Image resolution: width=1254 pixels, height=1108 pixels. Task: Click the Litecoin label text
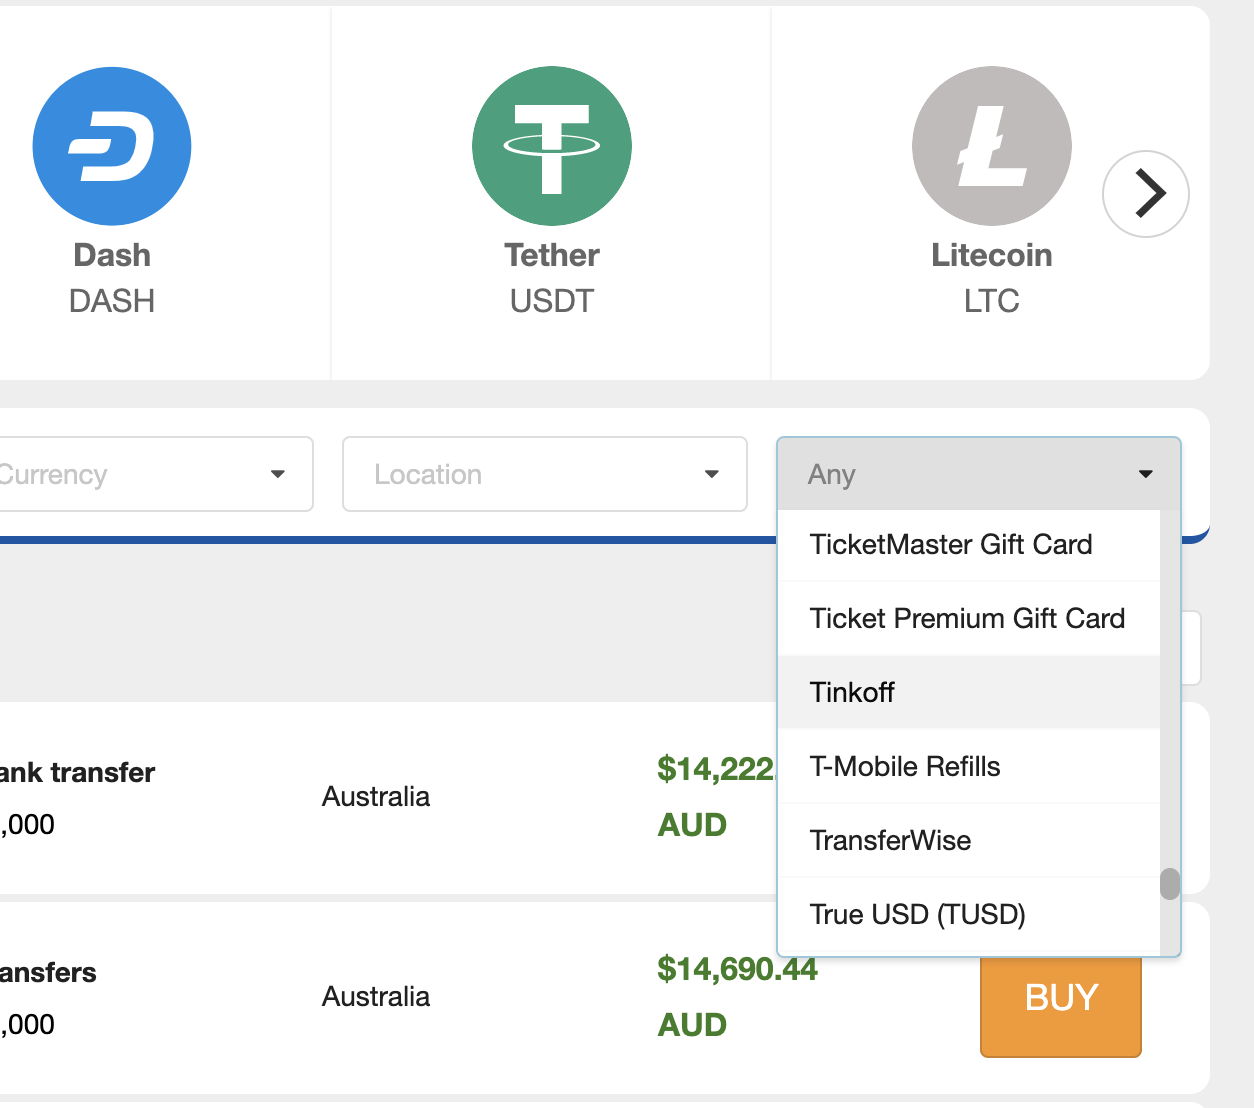[x=992, y=255]
